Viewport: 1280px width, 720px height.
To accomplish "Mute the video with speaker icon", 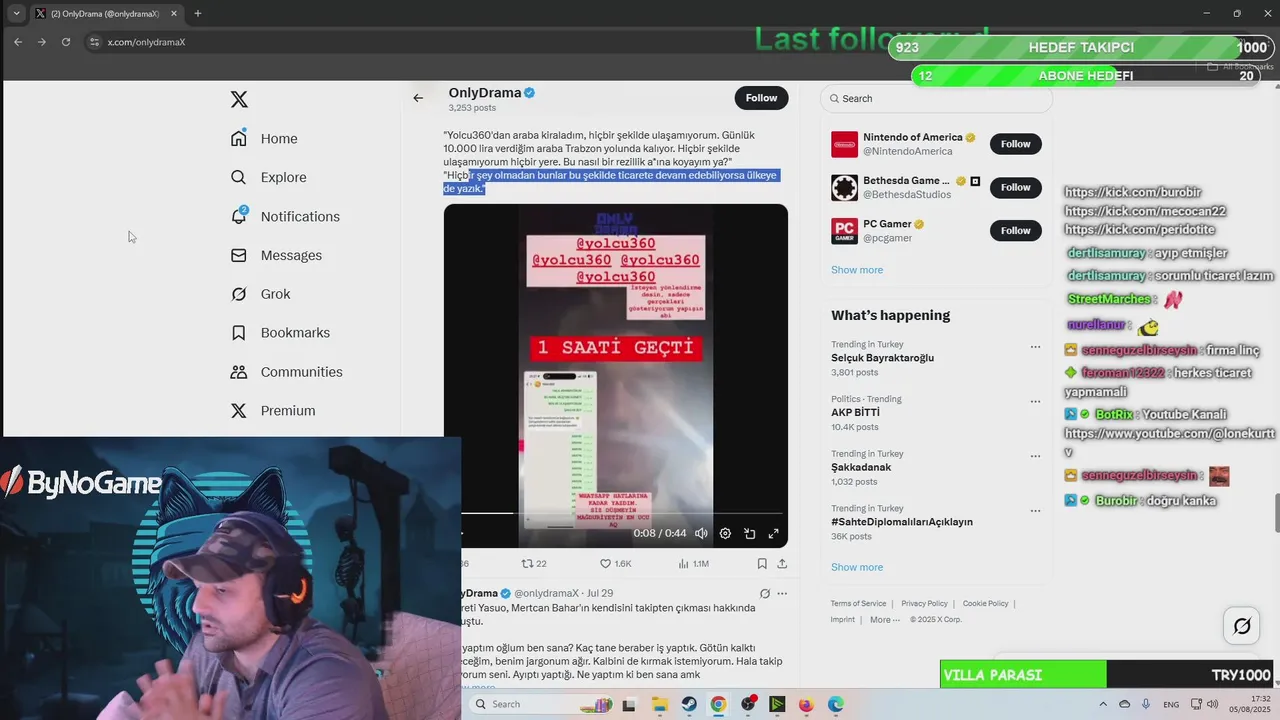I will (x=701, y=533).
